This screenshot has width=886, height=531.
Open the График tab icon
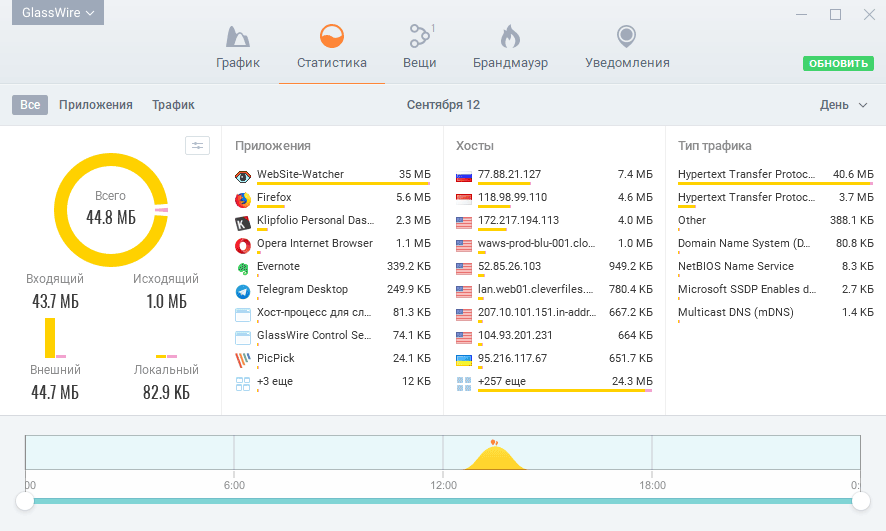point(237,37)
